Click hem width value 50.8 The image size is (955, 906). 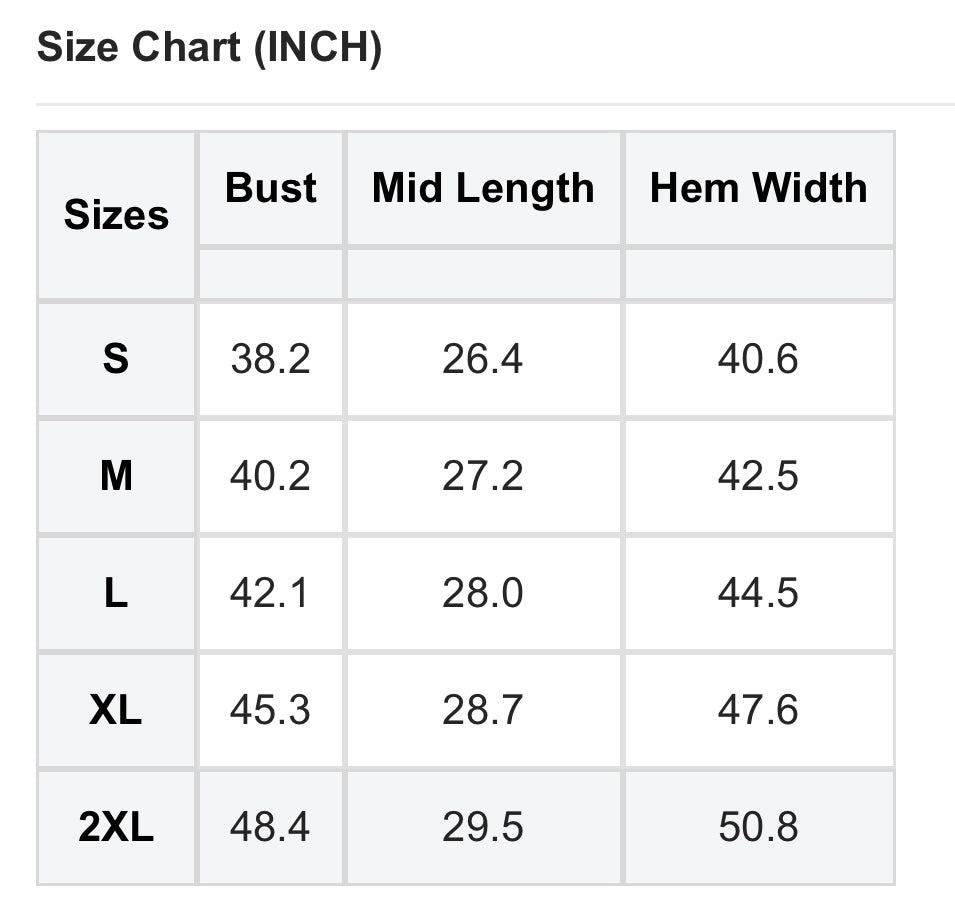click(758, 828)
